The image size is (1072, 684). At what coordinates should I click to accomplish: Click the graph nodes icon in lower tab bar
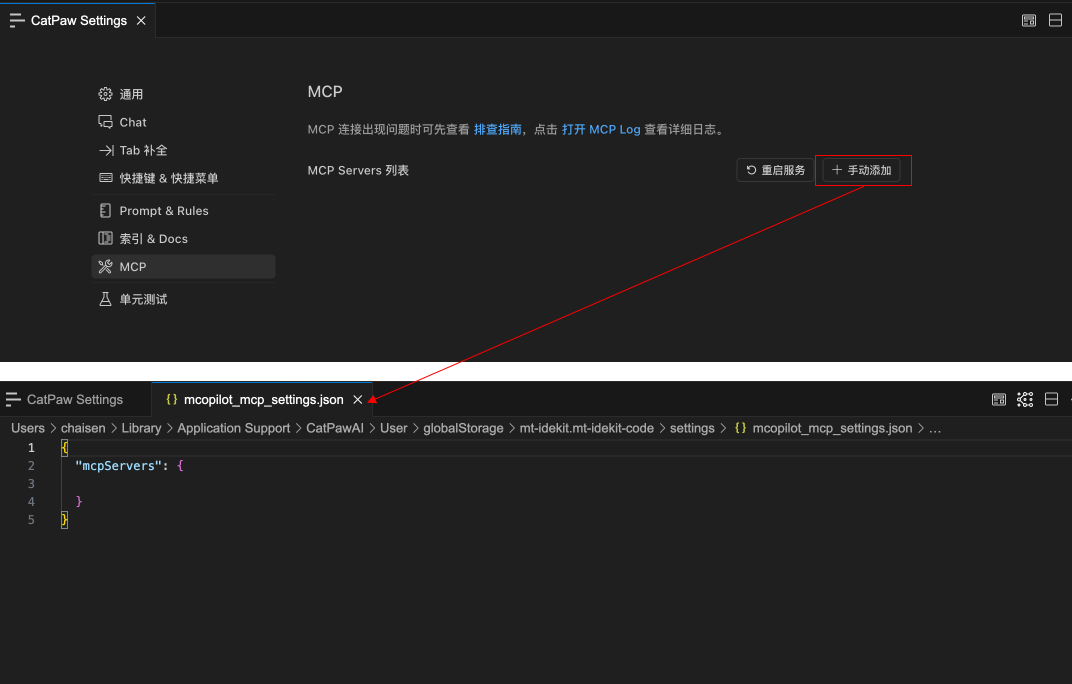point(1025,399)
